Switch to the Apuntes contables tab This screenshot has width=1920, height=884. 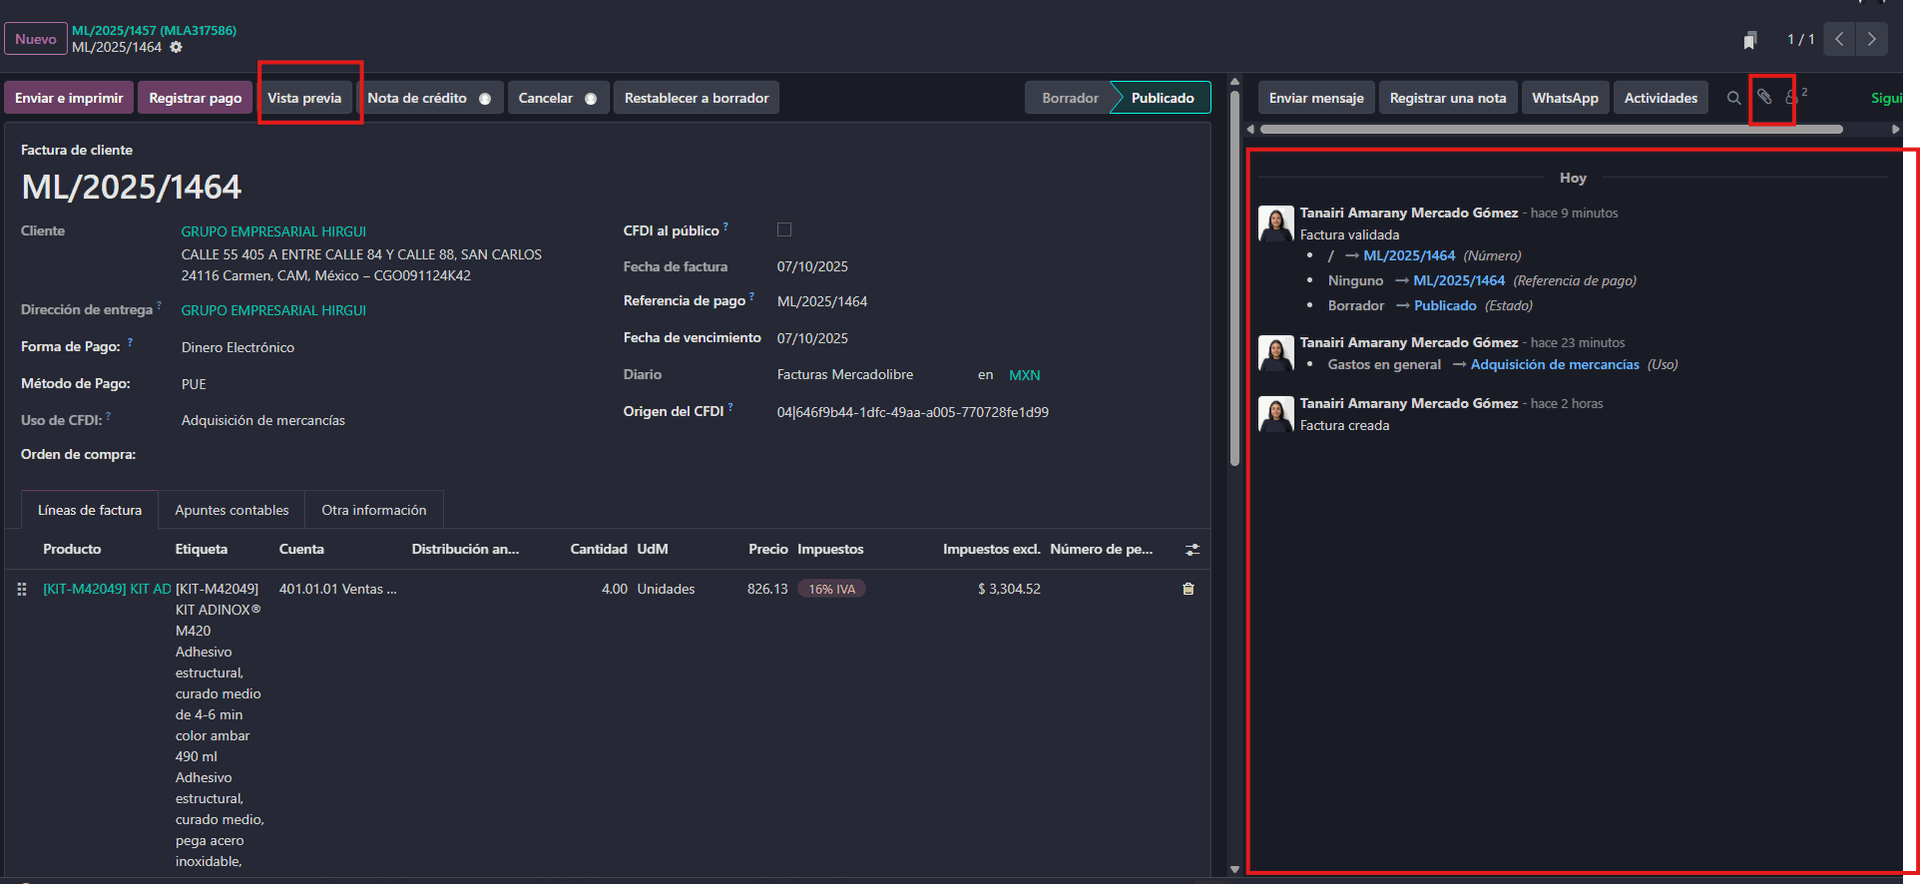[x=231, y=510]
